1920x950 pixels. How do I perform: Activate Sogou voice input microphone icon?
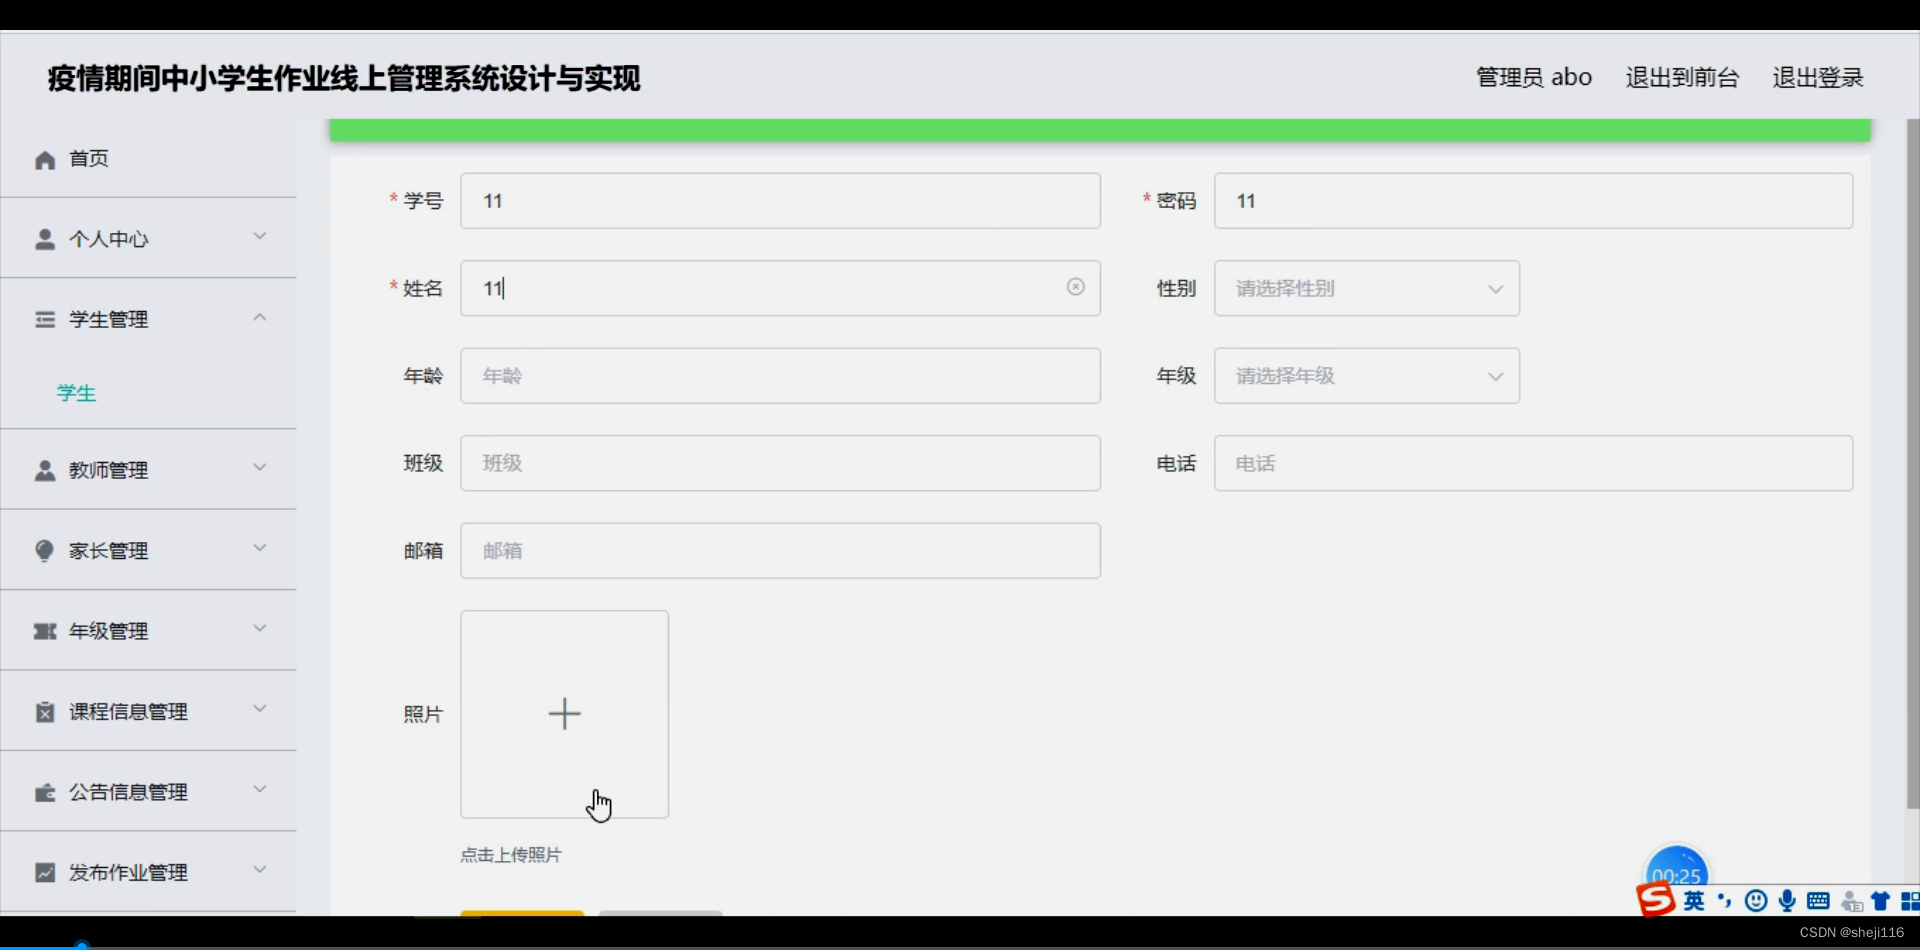pos(1788,900)
